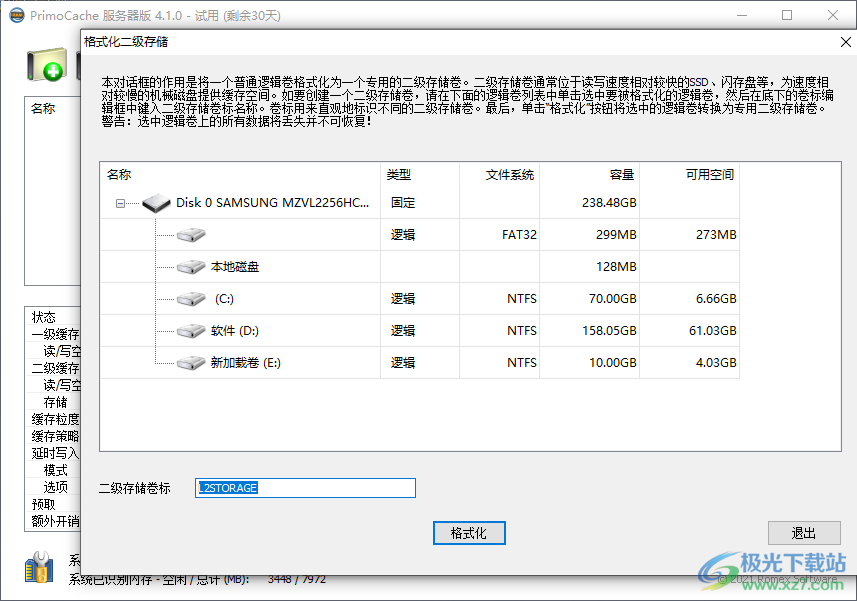The width and height of the screenshot is (857, 601).
Task: Click the PrimoCache title bar app icon
Action: 17,15
